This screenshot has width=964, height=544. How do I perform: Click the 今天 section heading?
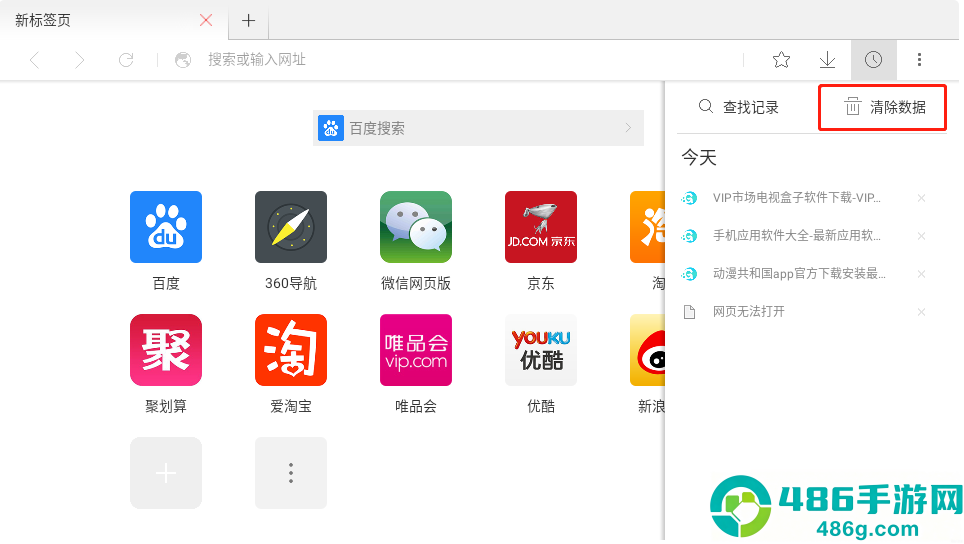699,157
